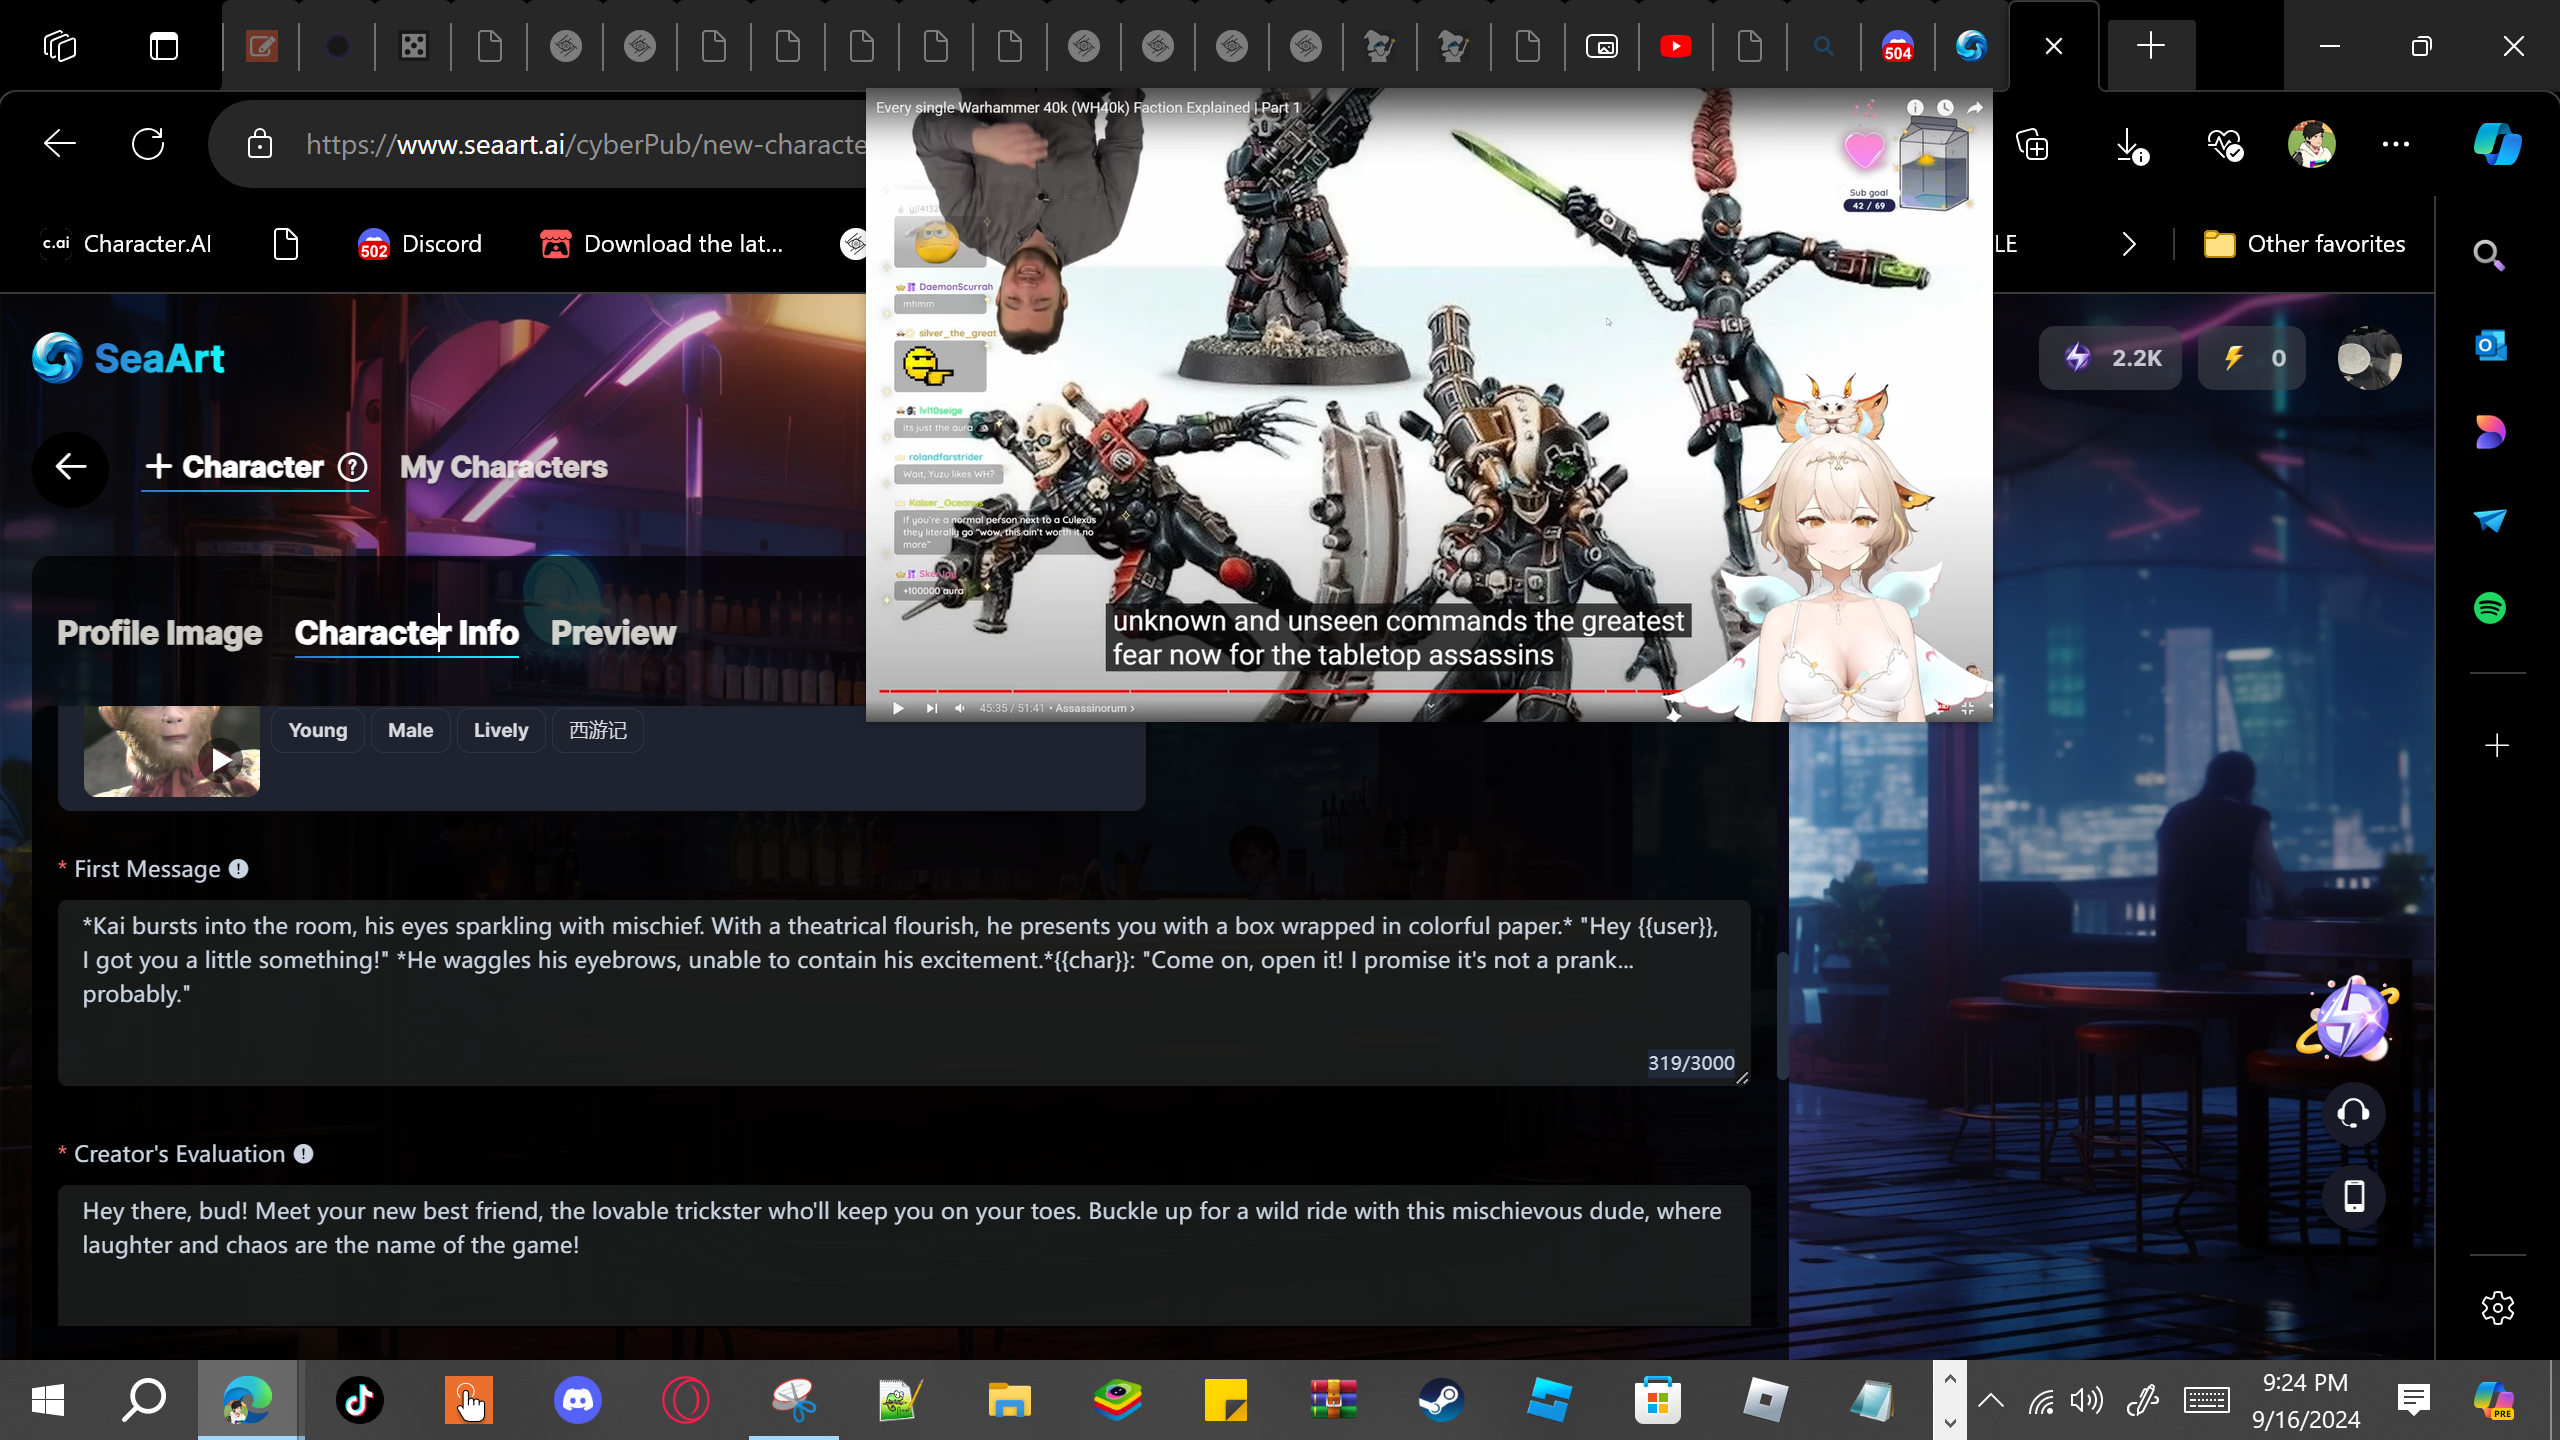Open Edge sidebar settings gear
The image size is (2560, 1440).
point(2497,1308)
